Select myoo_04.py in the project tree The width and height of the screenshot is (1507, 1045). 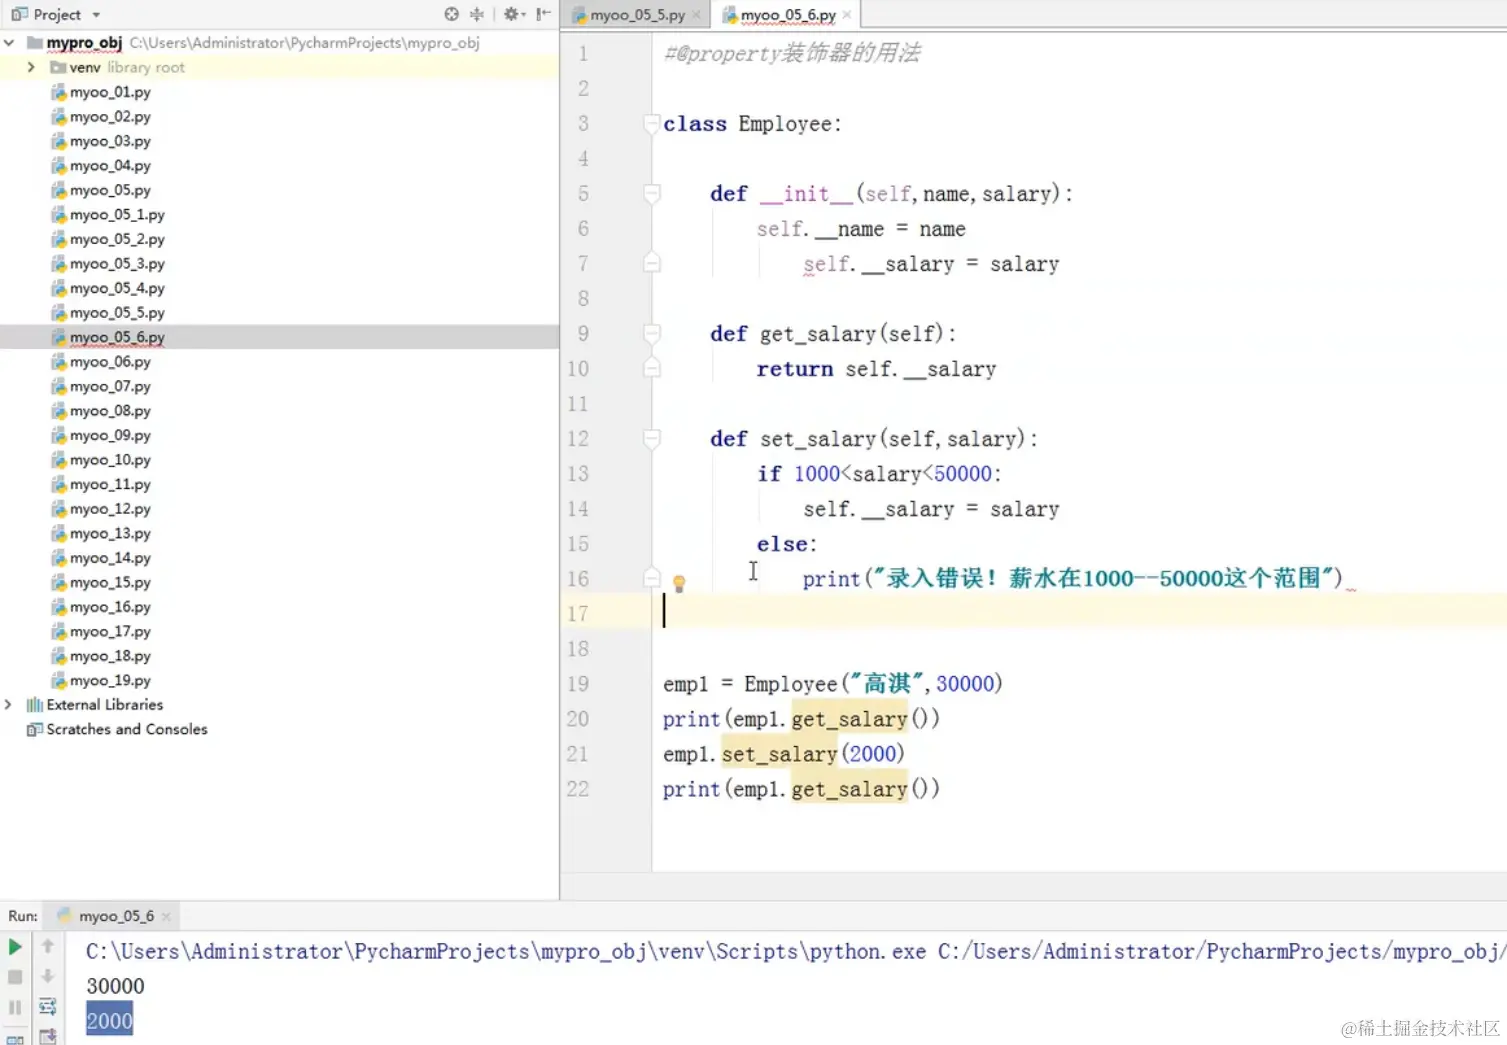coord(110,166)
